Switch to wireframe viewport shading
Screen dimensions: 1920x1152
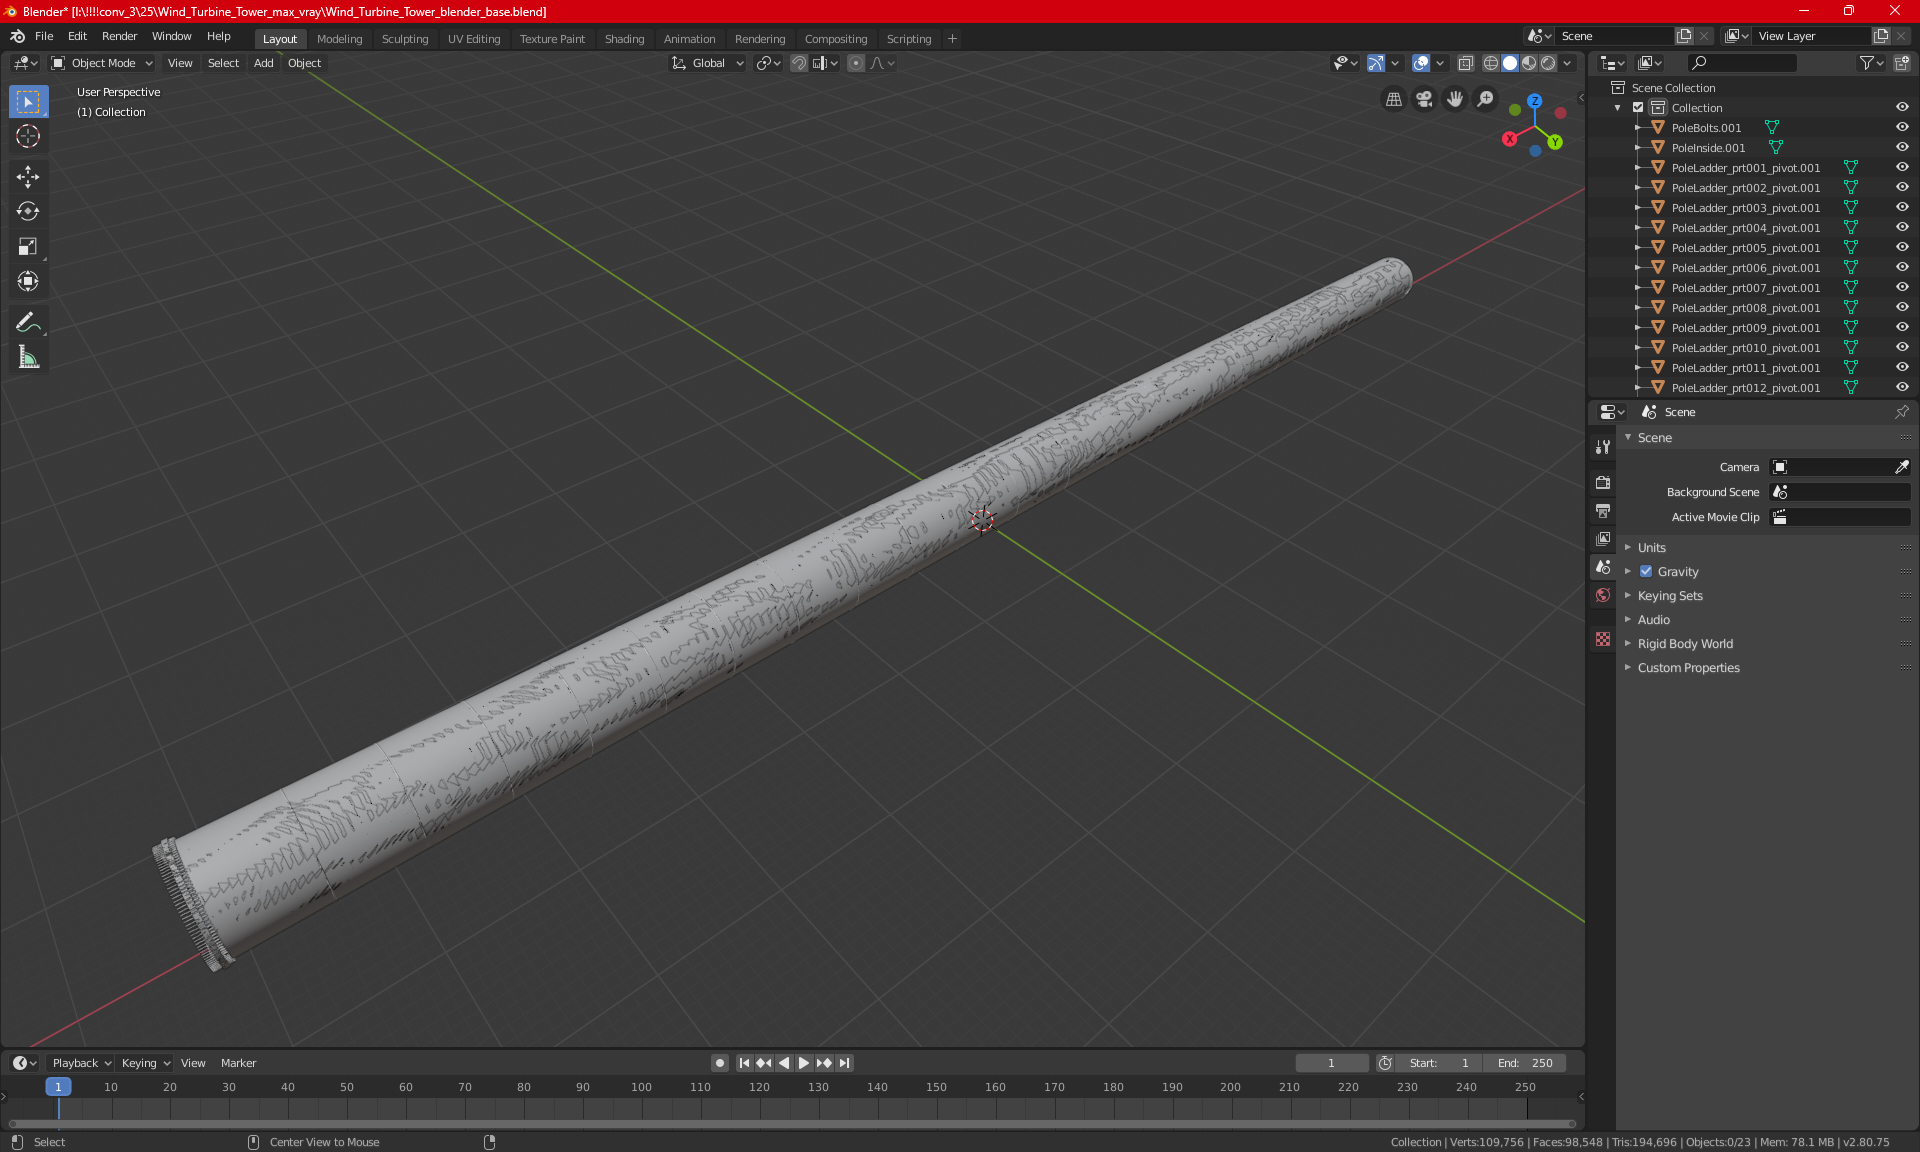click(x=1491, y=63)
